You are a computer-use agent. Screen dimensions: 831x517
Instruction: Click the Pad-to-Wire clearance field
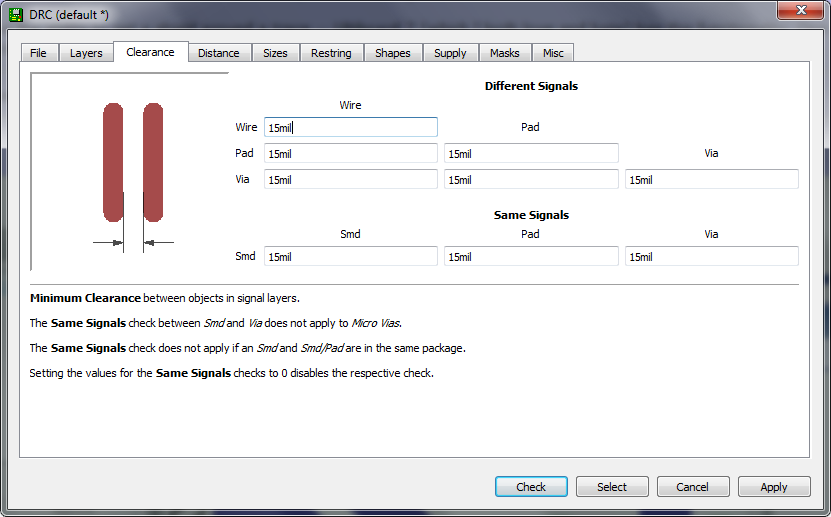pos(351,153)
